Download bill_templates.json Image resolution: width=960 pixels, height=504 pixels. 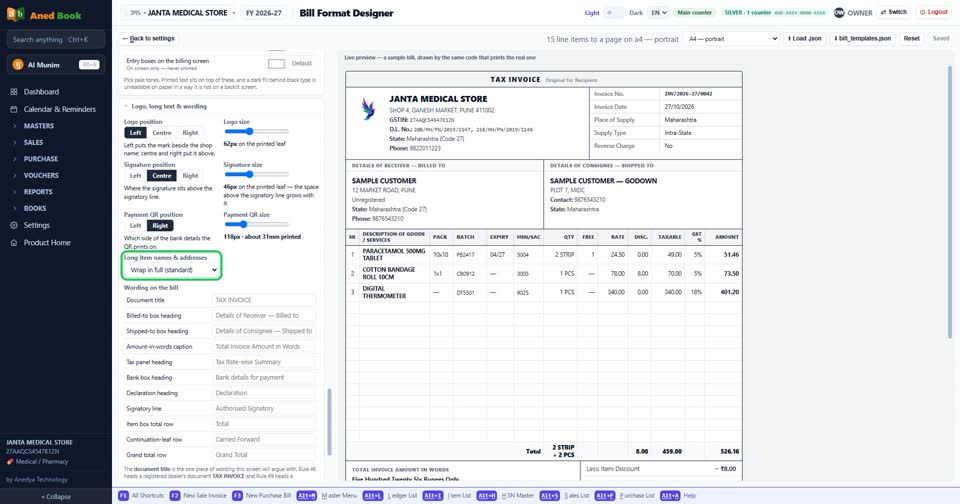coord(863,39)
